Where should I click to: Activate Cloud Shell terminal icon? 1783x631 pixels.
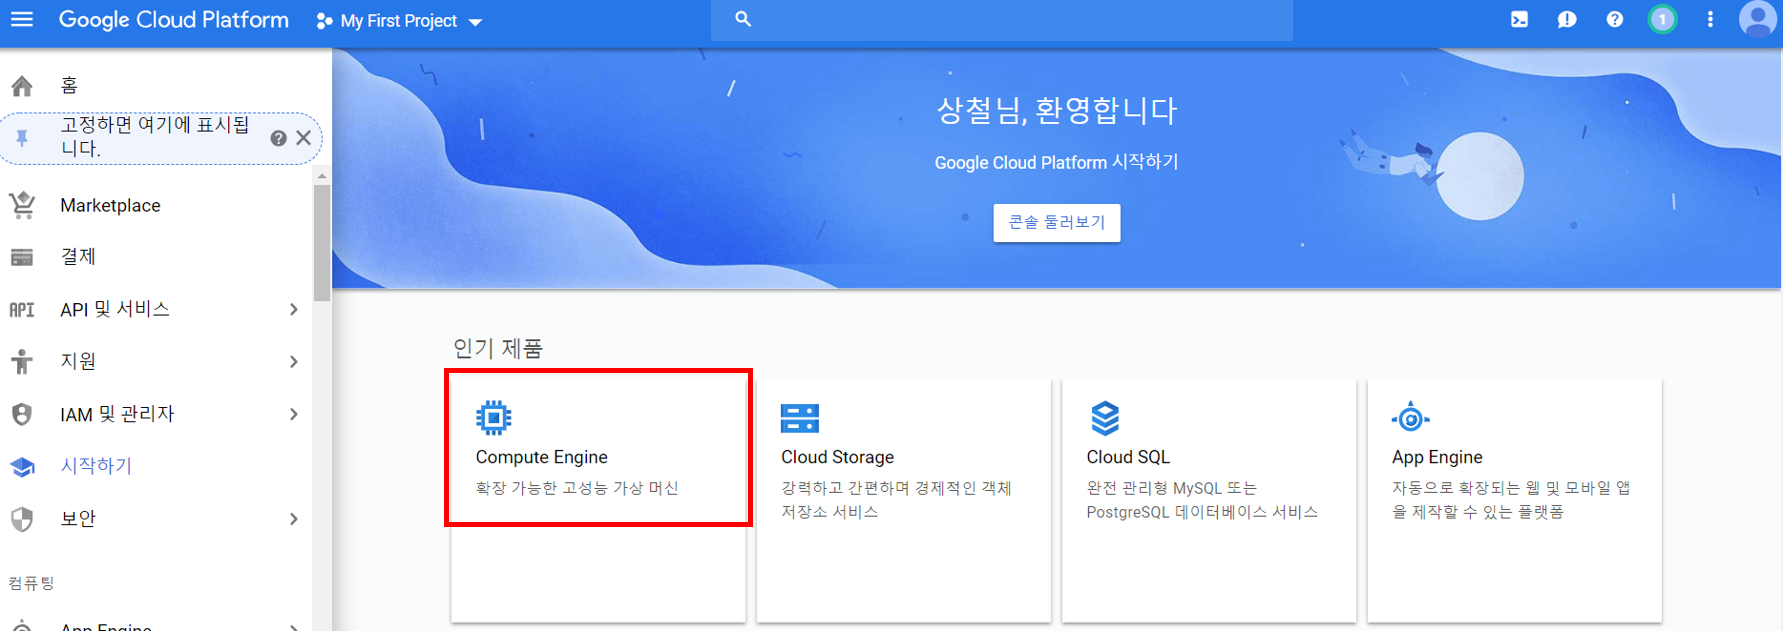coord(1519,19)
